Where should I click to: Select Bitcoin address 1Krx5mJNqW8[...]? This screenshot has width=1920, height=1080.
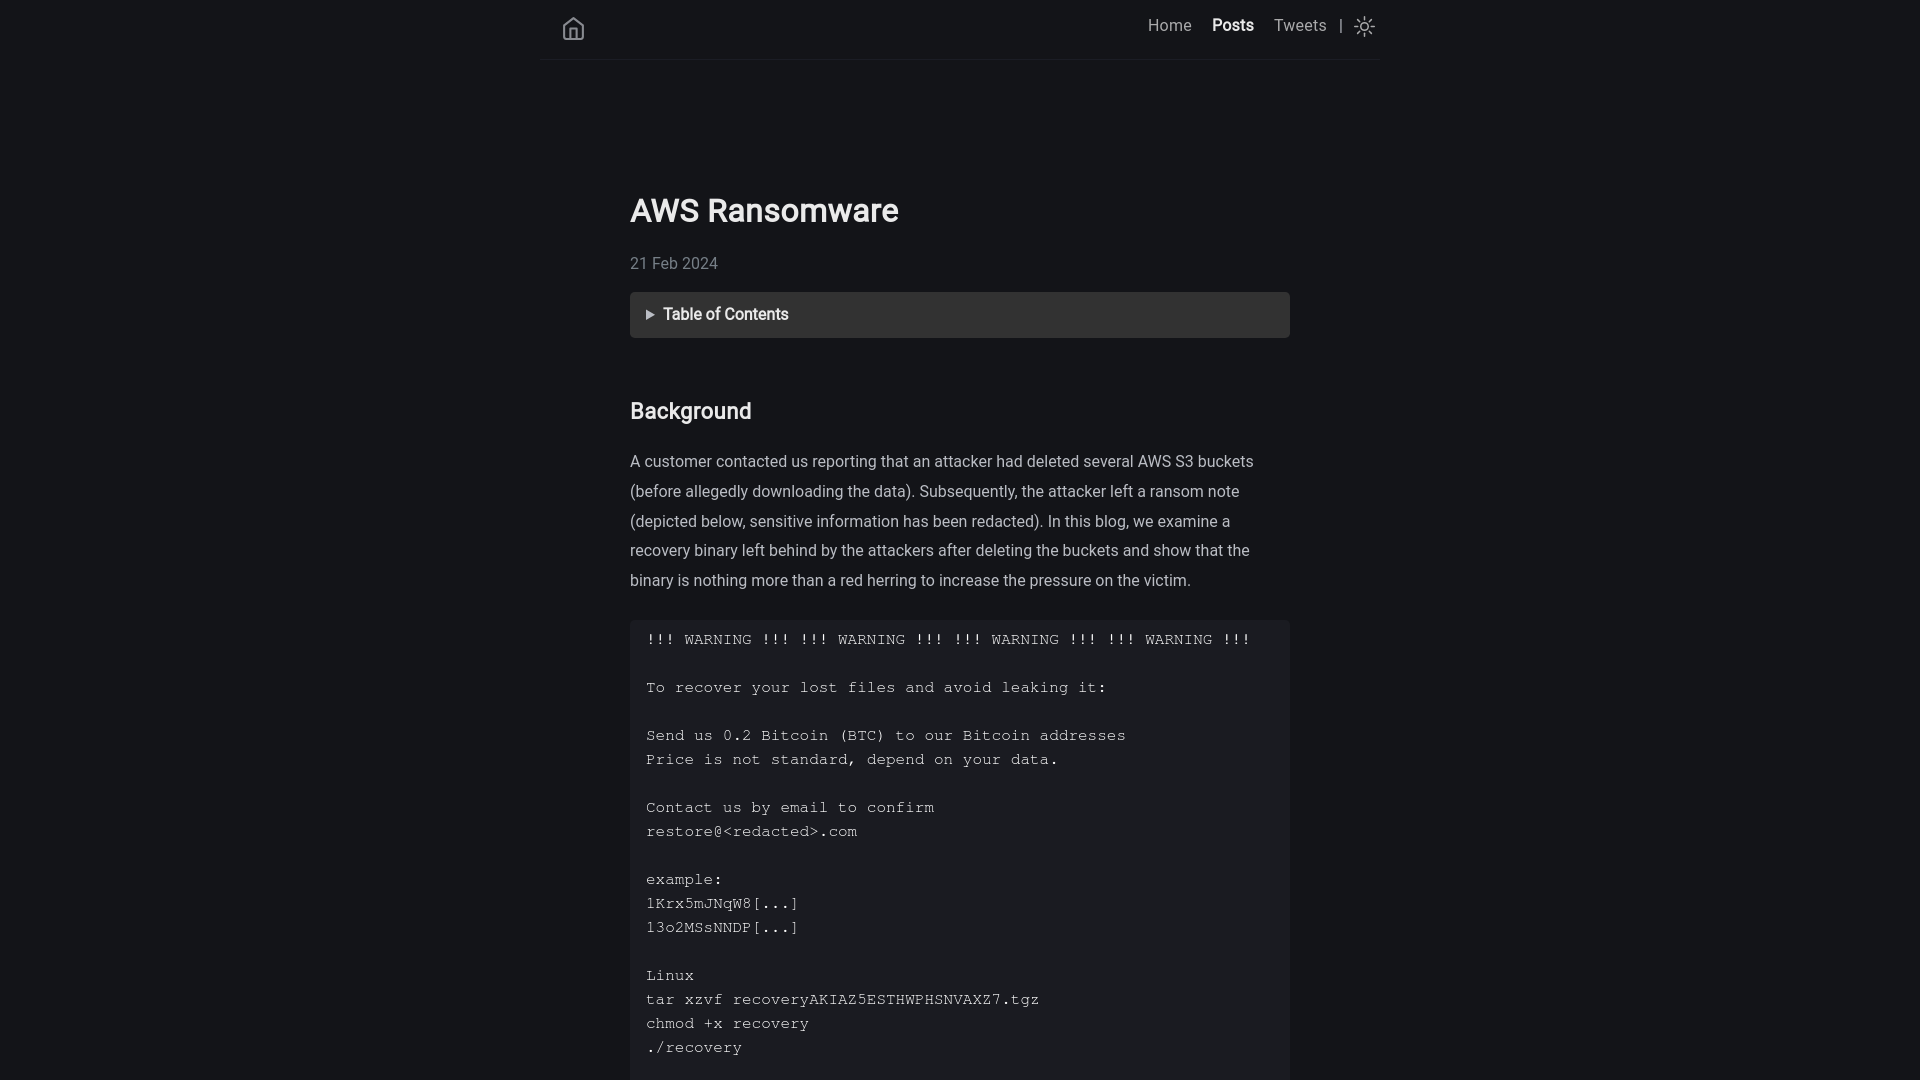pos(722,904)
